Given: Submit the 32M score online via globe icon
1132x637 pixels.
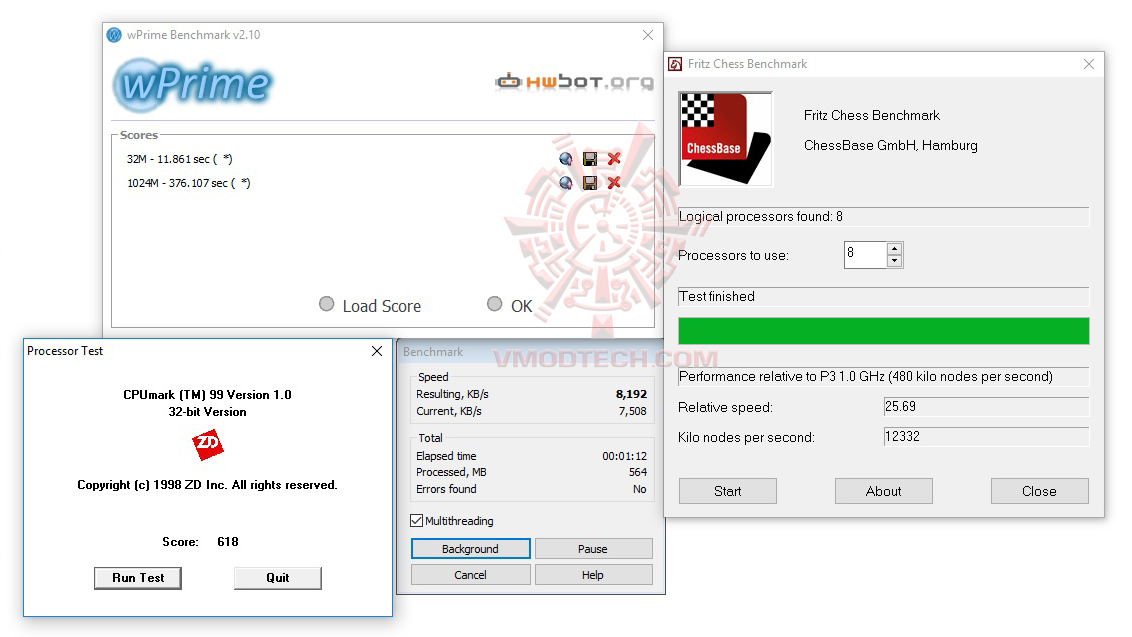Looking at the screenshot, I should point(565,159).
